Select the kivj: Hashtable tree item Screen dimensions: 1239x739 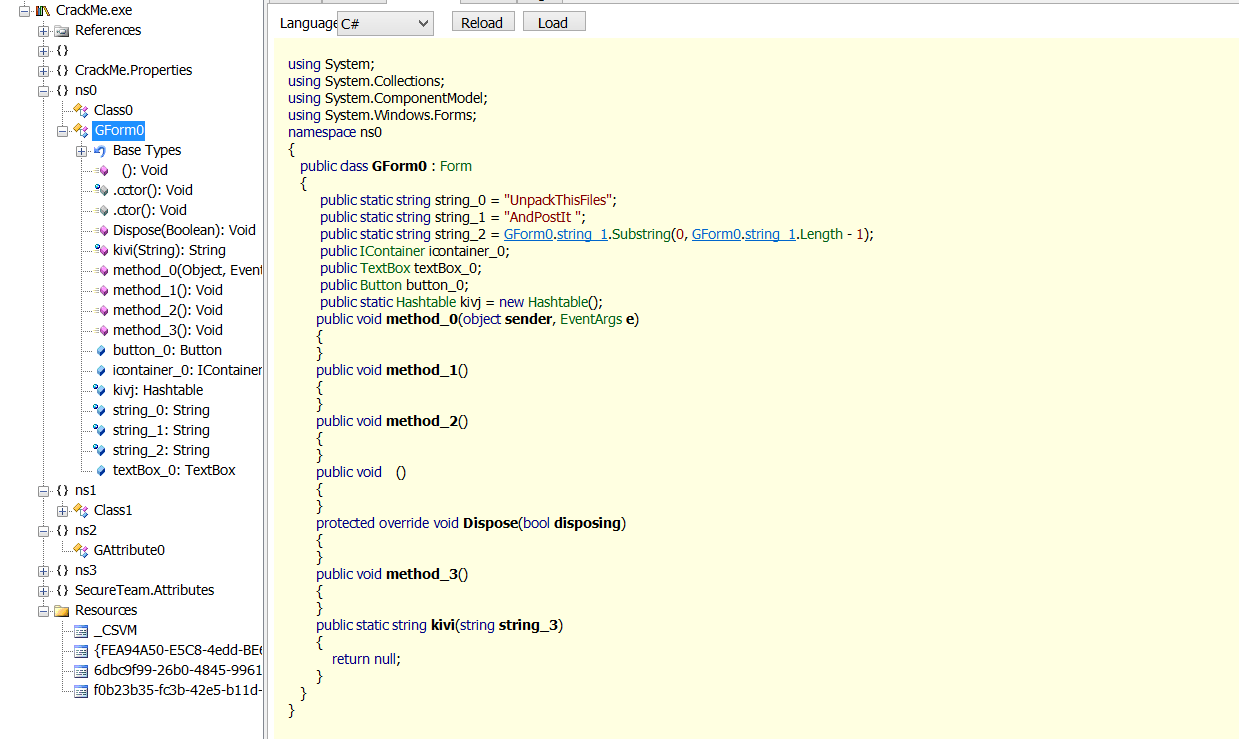[x=158, y=390]
